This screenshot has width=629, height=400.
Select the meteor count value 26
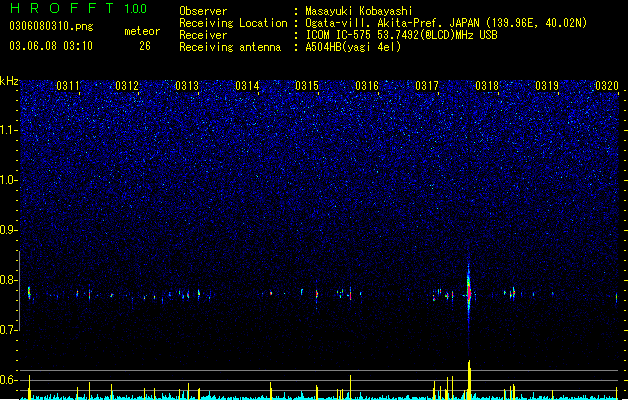[x=145, y=46]
